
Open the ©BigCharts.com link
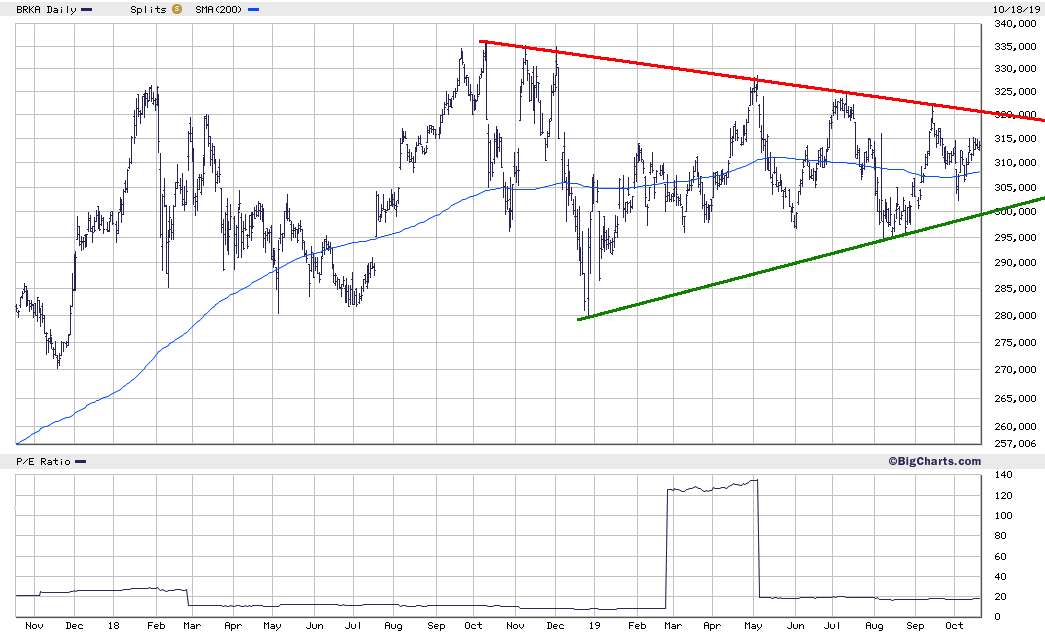pyautogui.click(x=934, y=461)
